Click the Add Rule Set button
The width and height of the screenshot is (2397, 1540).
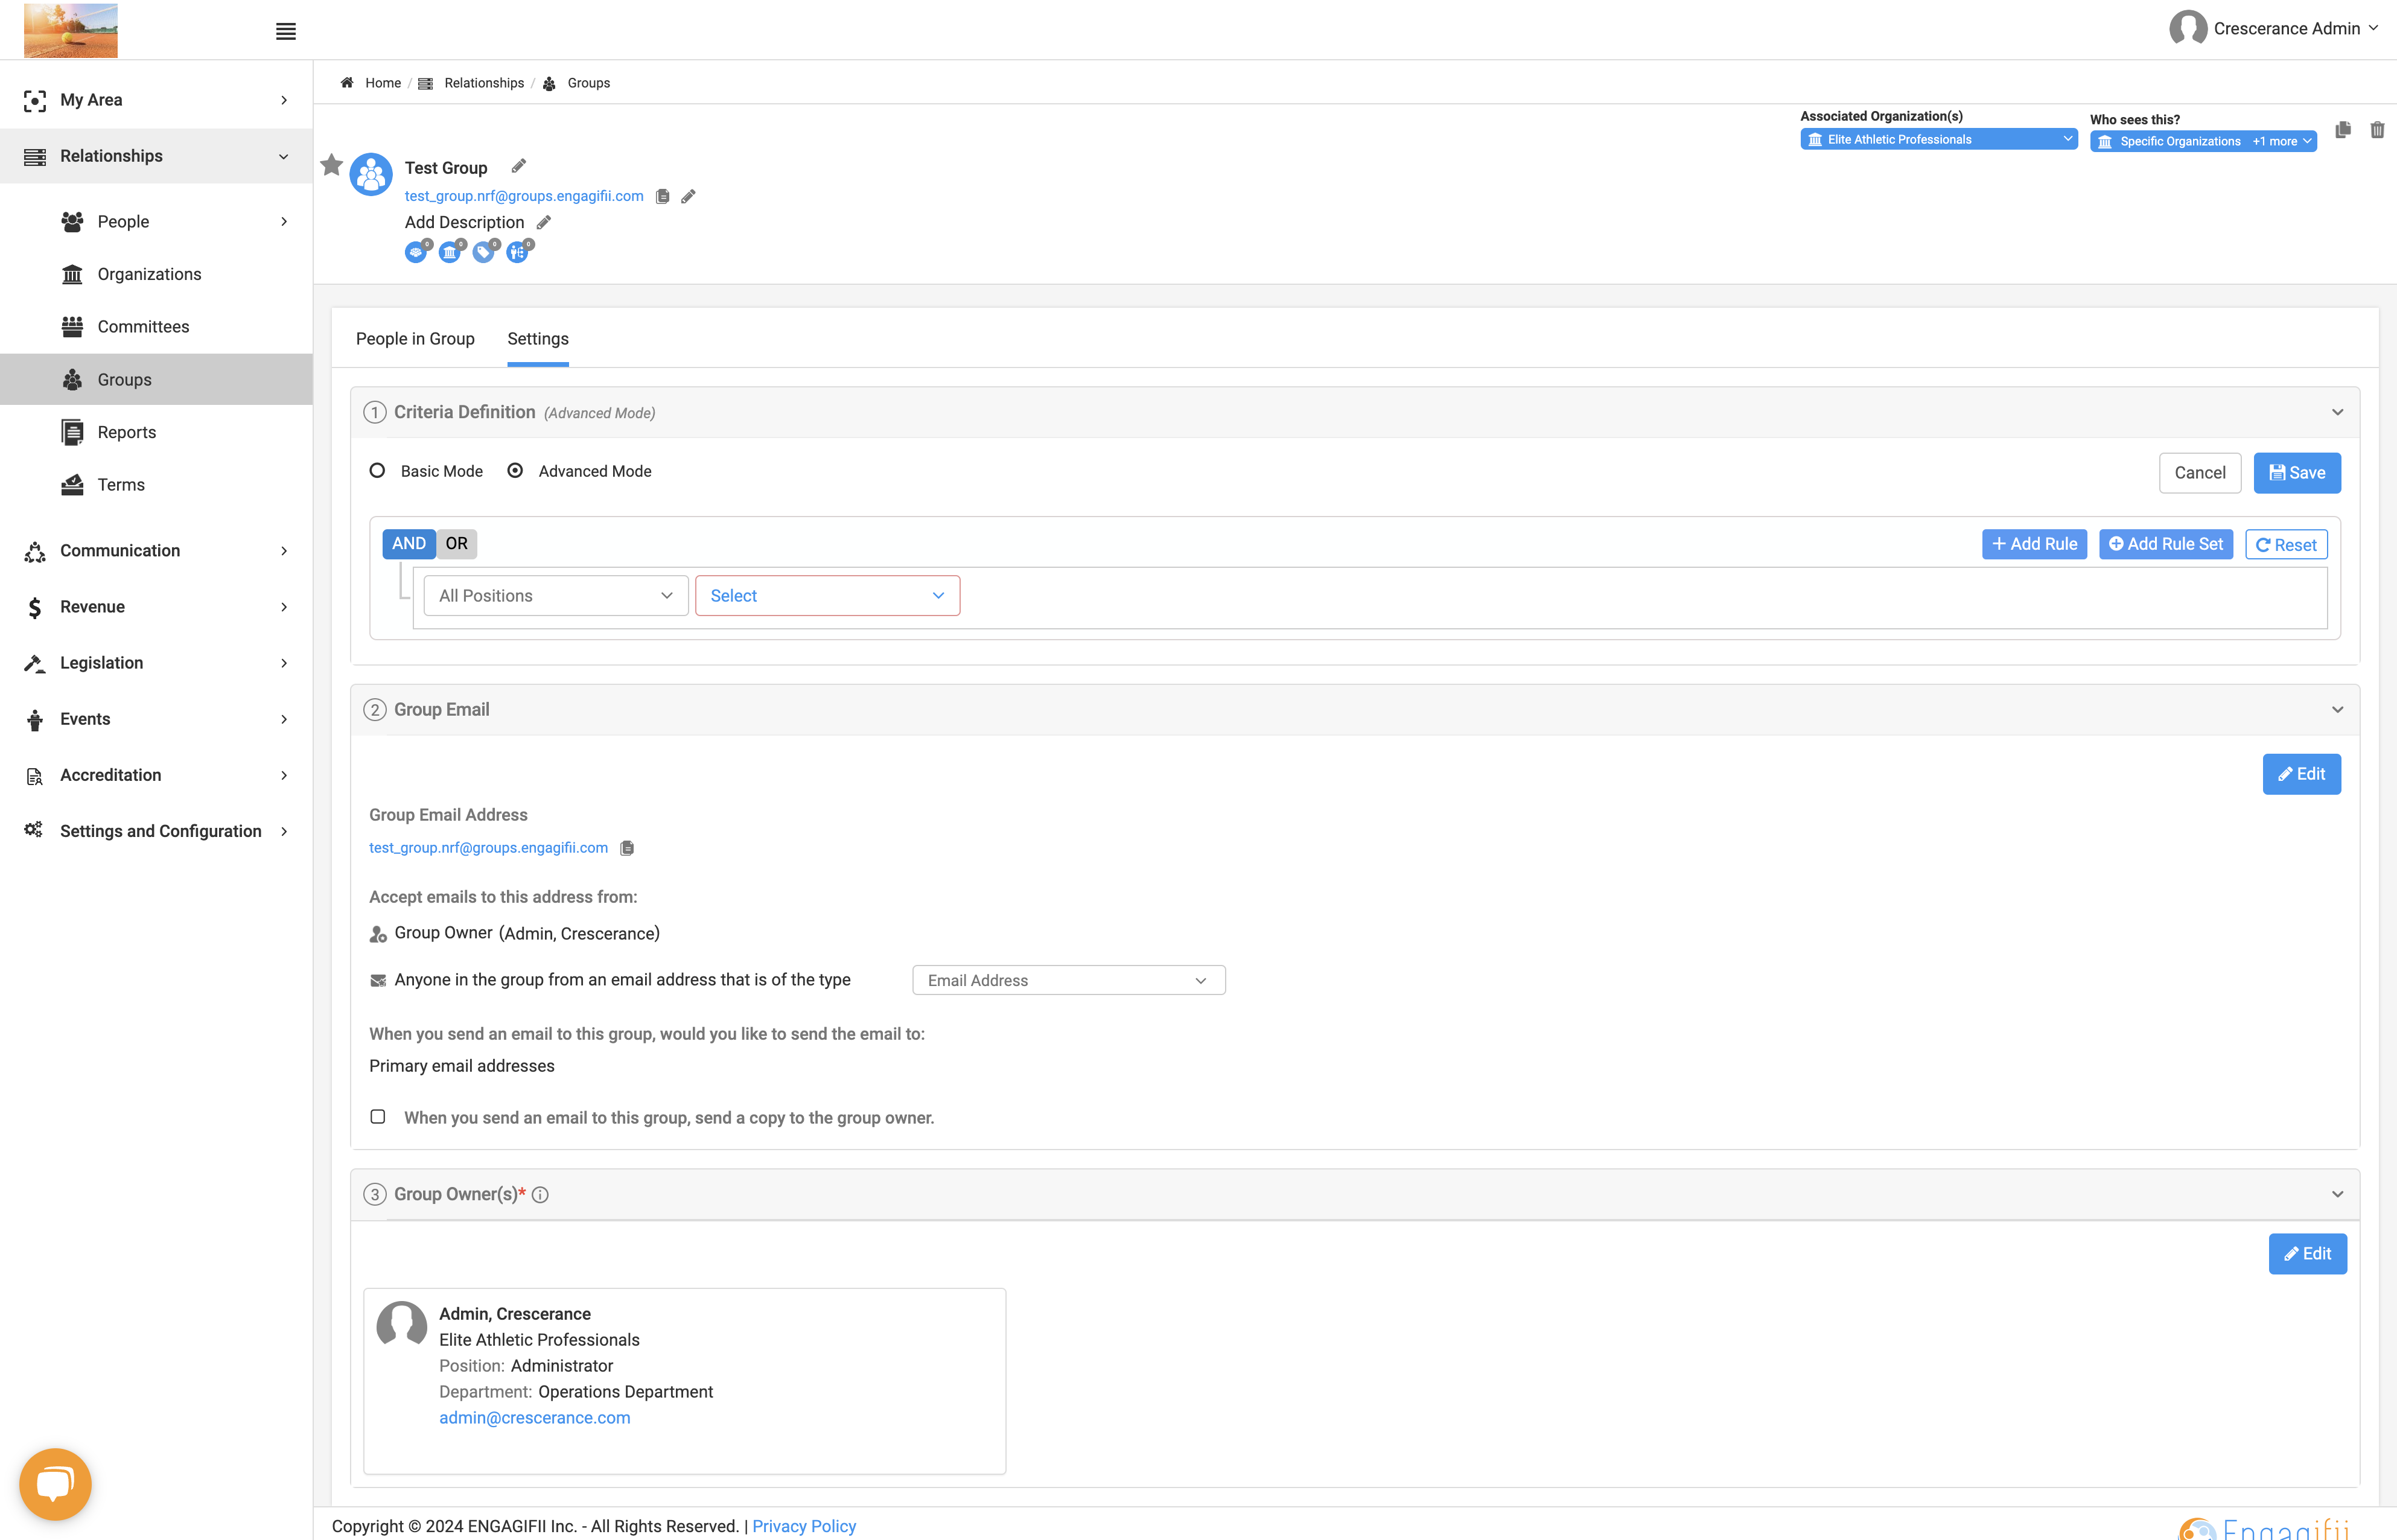pos(2166,544)
